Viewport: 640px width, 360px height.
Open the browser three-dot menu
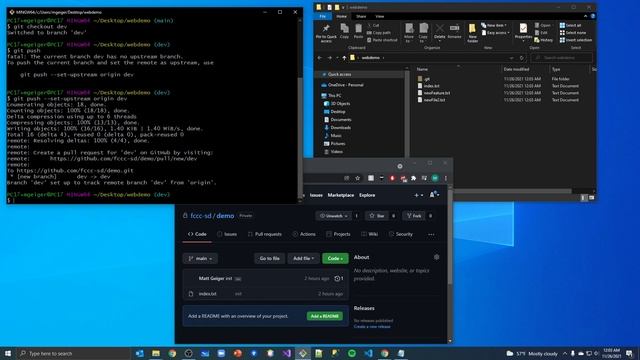pyautogui.click(x=446, y=178)
